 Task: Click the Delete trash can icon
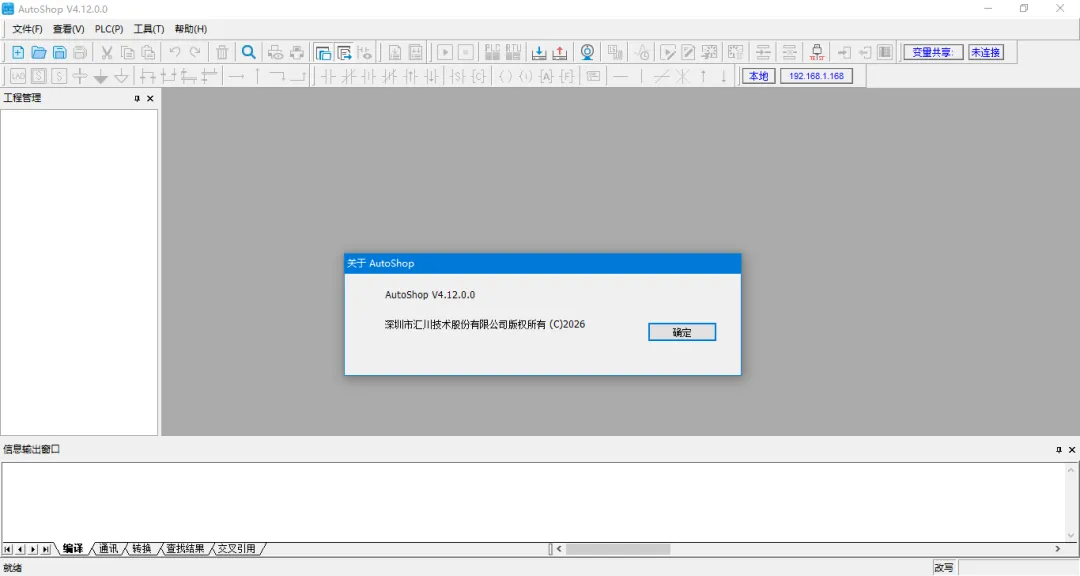[x=222, y=52]
